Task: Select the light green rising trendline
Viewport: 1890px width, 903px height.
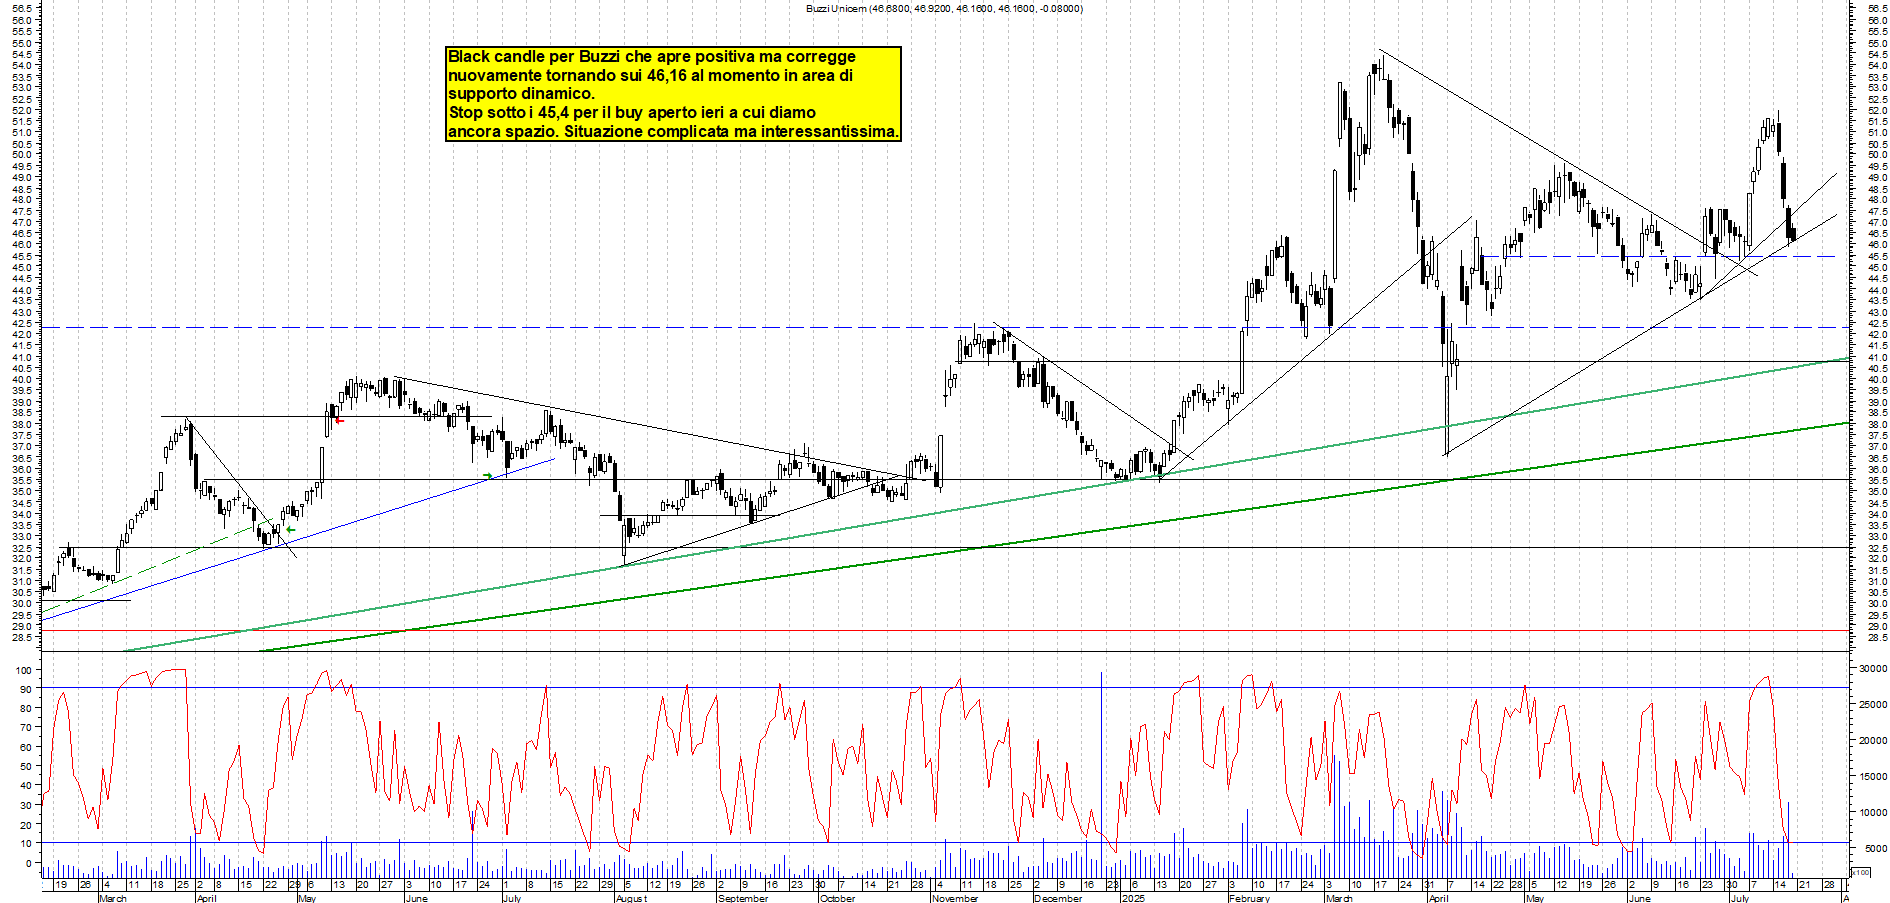Action: click(985, 505)
